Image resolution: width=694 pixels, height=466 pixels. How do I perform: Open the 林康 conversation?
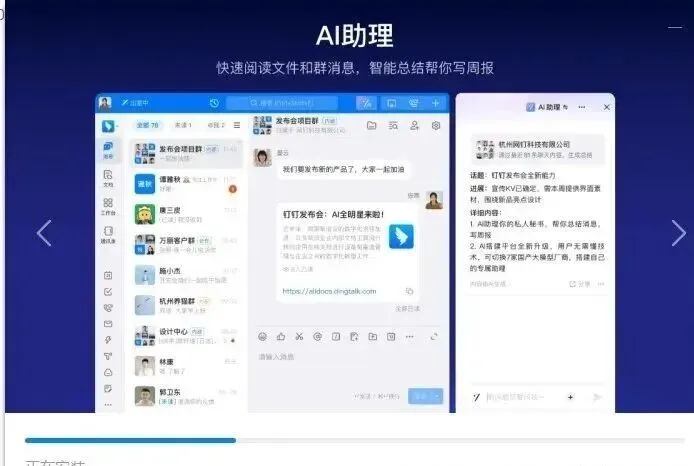point(187,366)
